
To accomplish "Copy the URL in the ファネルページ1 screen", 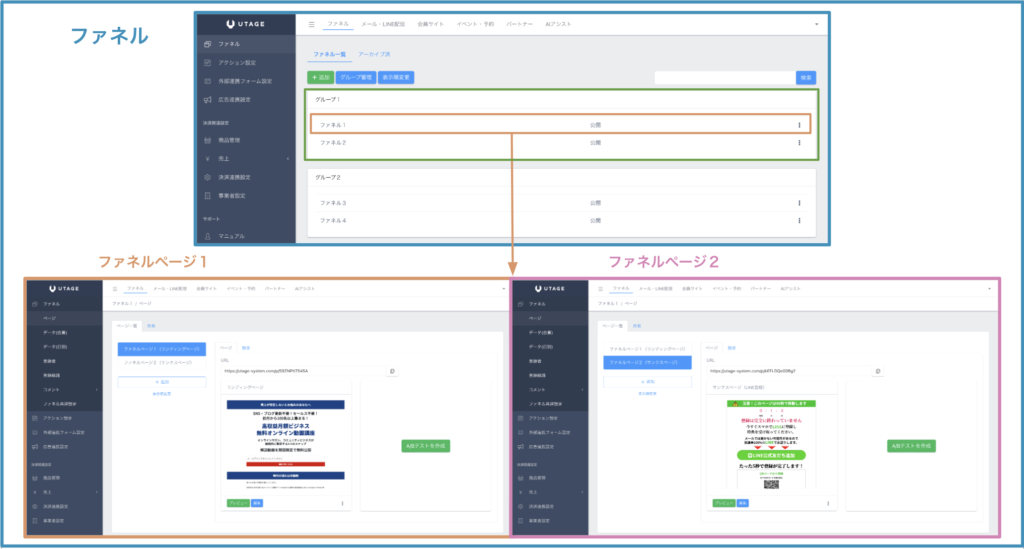I will coord(391,371).
